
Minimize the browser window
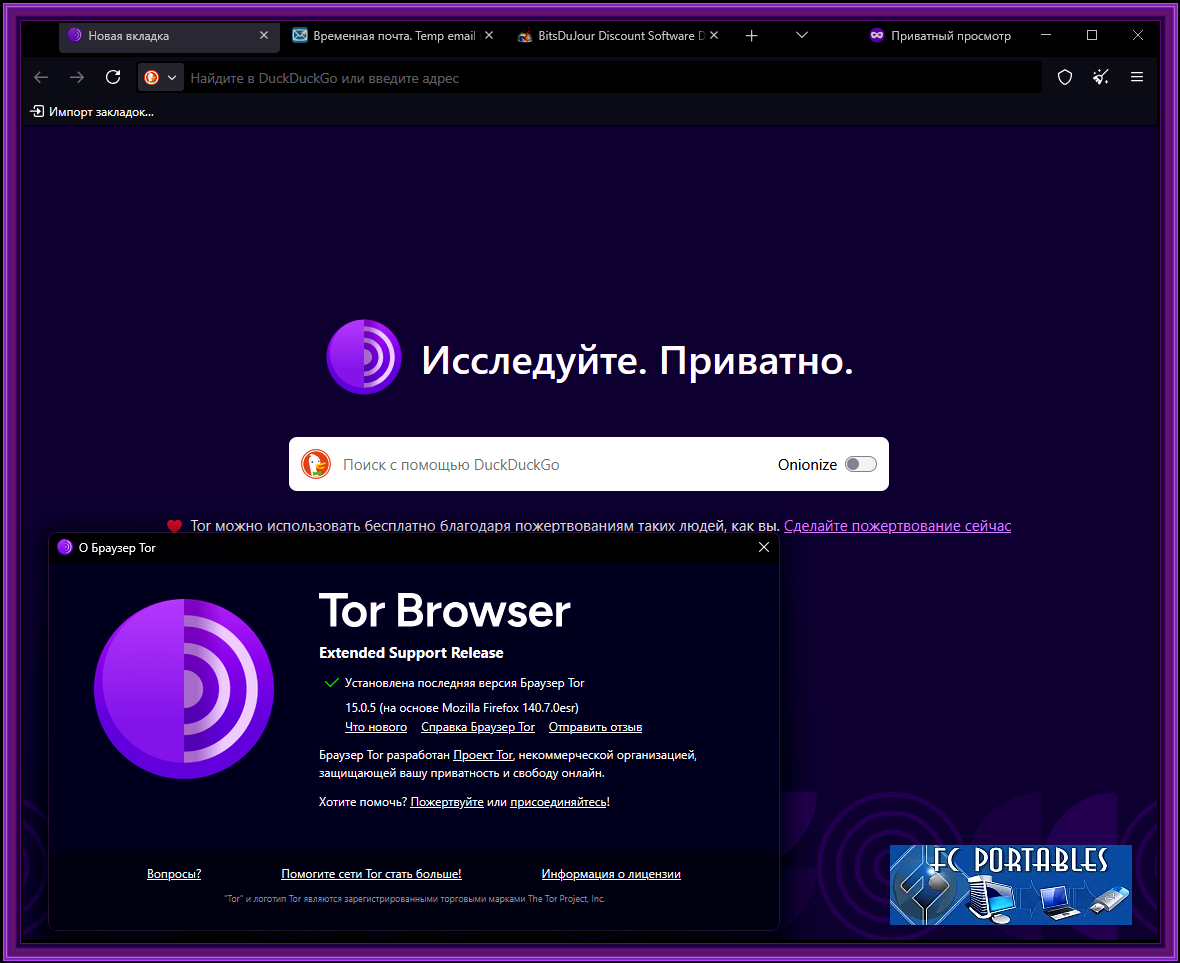click(x=1046, y=35)
